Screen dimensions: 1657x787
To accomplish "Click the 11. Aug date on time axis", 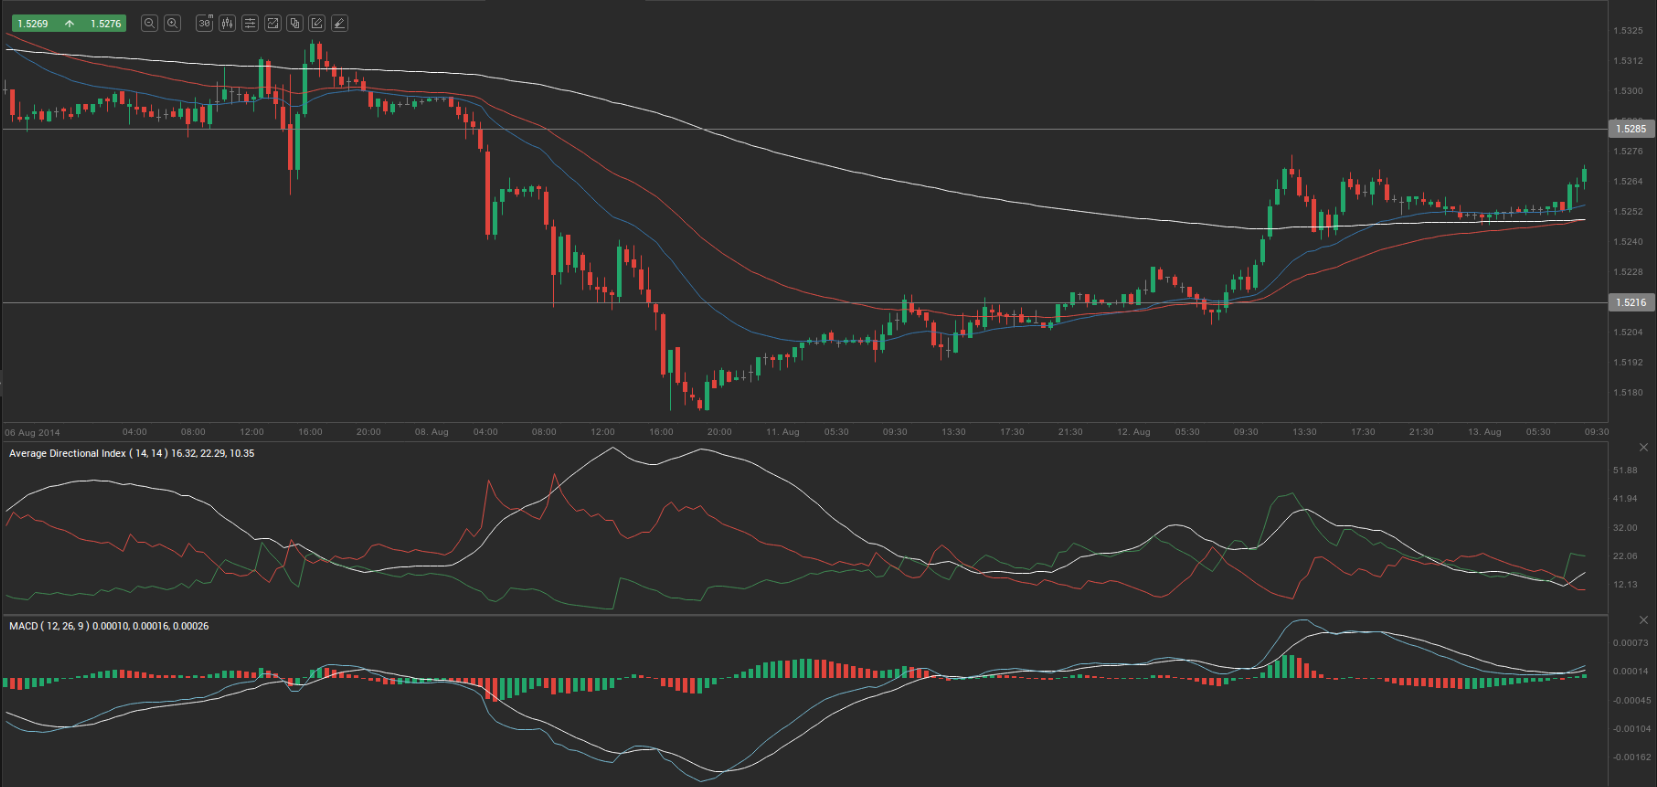I will 782,432.
